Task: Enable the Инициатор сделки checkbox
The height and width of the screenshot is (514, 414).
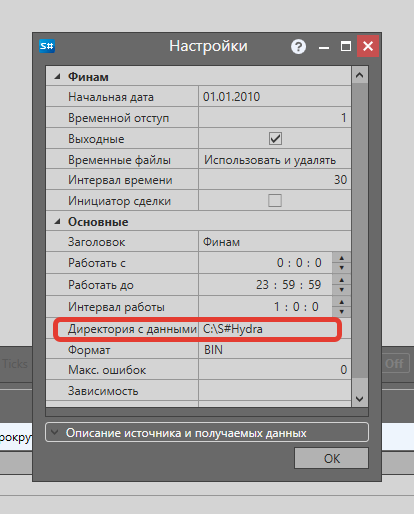Action: coord(275,200)
